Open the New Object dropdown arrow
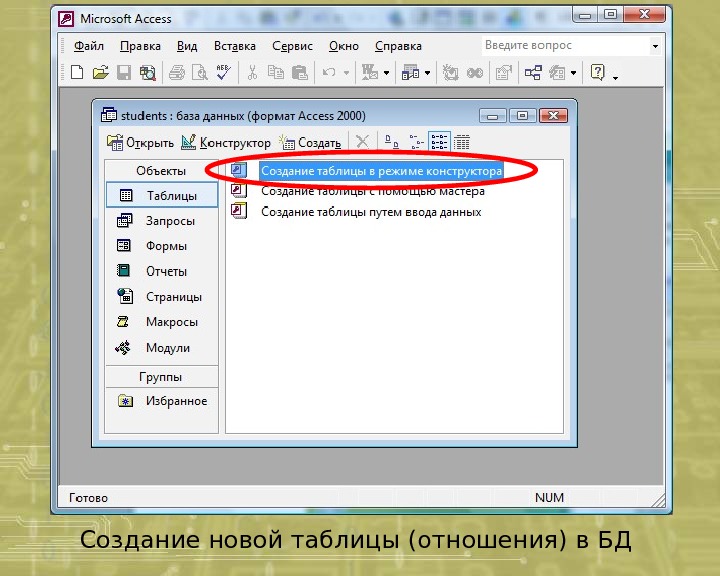The width and height of the screenshot is (720, 576). pyautogui.click(x=573, y=73)
